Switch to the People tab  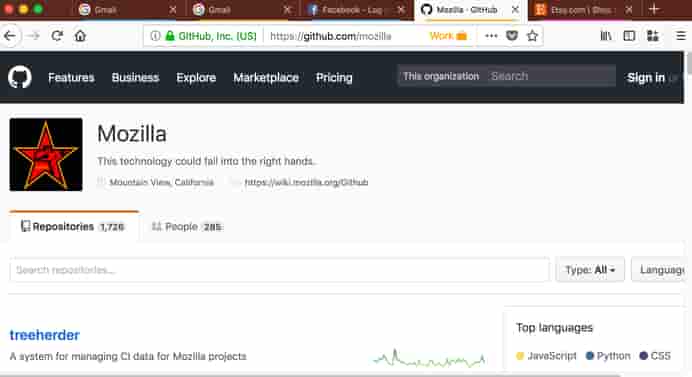coord(187,226)
